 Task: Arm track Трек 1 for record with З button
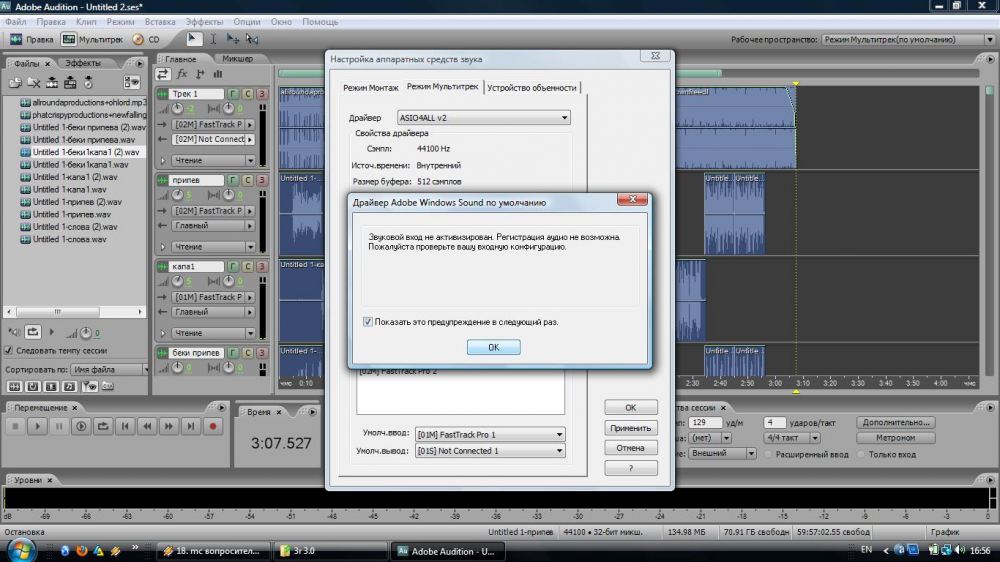click(261, 94)
